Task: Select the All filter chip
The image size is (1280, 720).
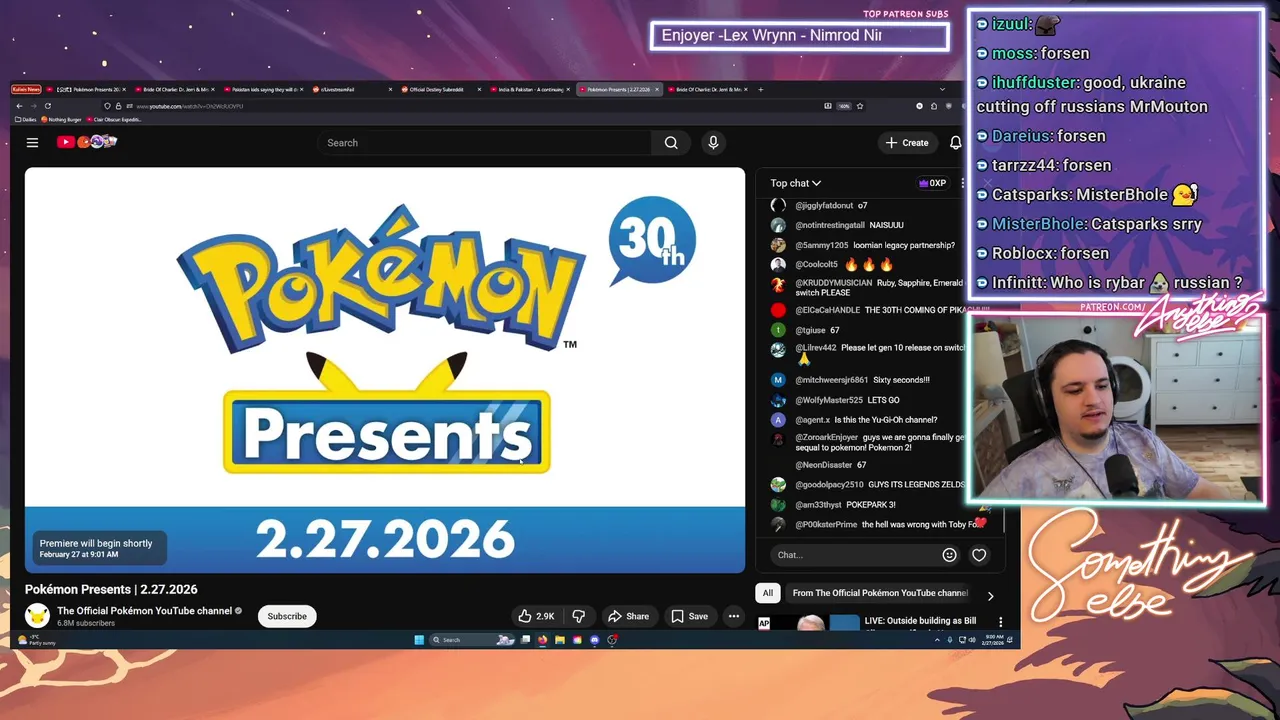Action: [767, 593]
